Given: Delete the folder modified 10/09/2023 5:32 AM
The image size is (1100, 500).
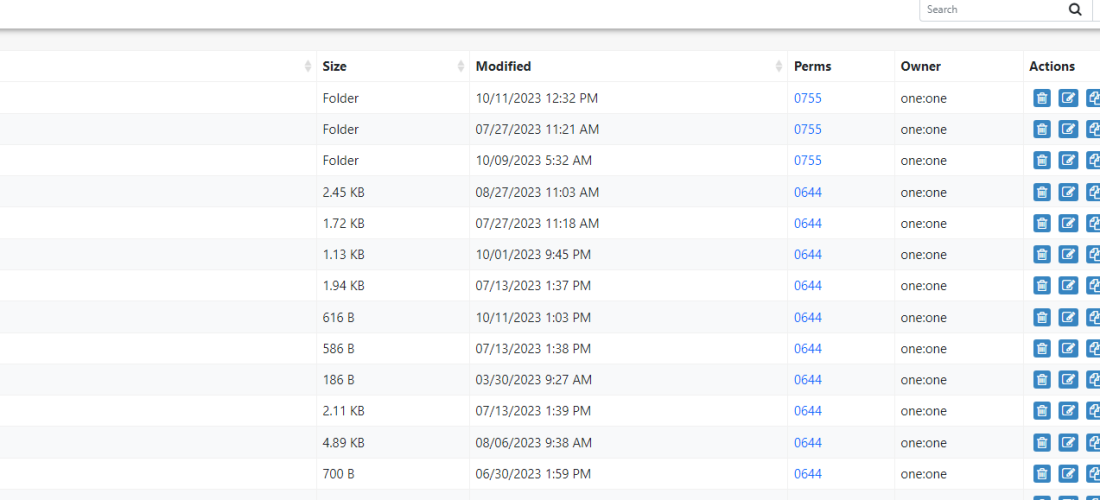Looking at the screenshot, I should click(1042, 161).
